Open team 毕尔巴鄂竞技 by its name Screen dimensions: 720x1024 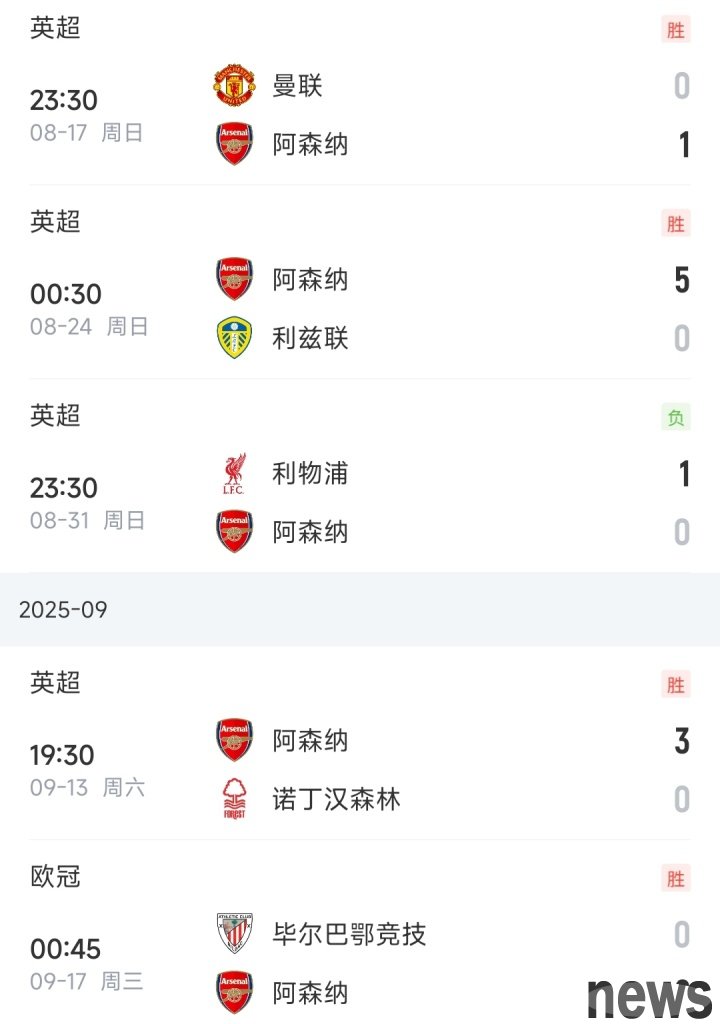click(350, 934)
